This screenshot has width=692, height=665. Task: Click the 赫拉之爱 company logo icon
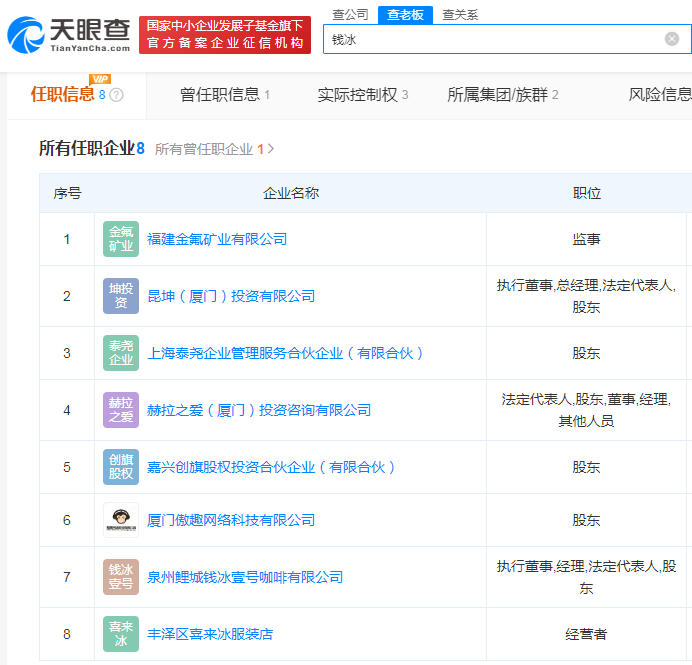coord(121,410)
